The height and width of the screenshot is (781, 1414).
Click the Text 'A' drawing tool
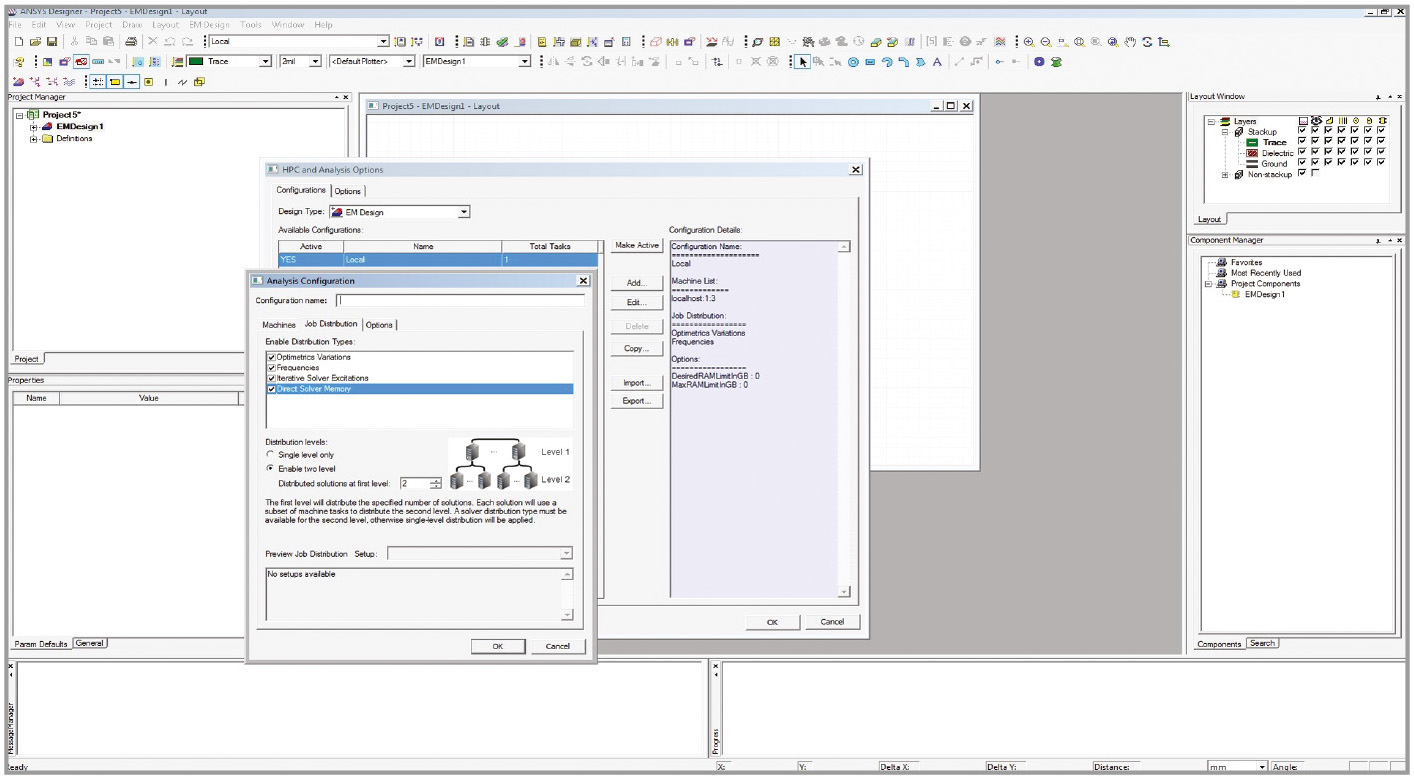(x=937, y=62)
